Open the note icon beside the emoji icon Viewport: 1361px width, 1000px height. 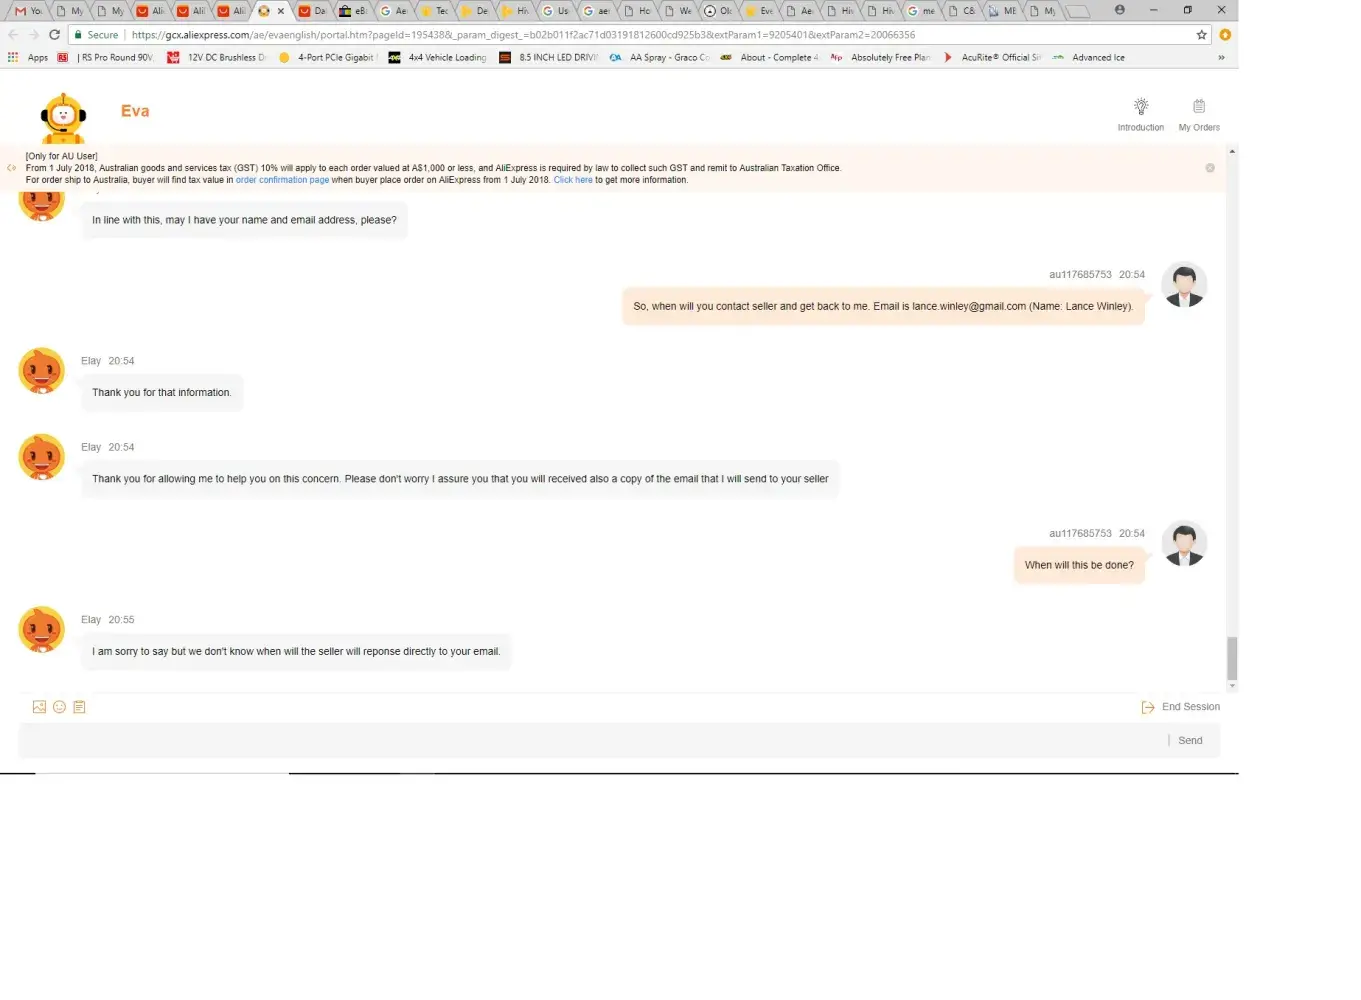[79, 707]
